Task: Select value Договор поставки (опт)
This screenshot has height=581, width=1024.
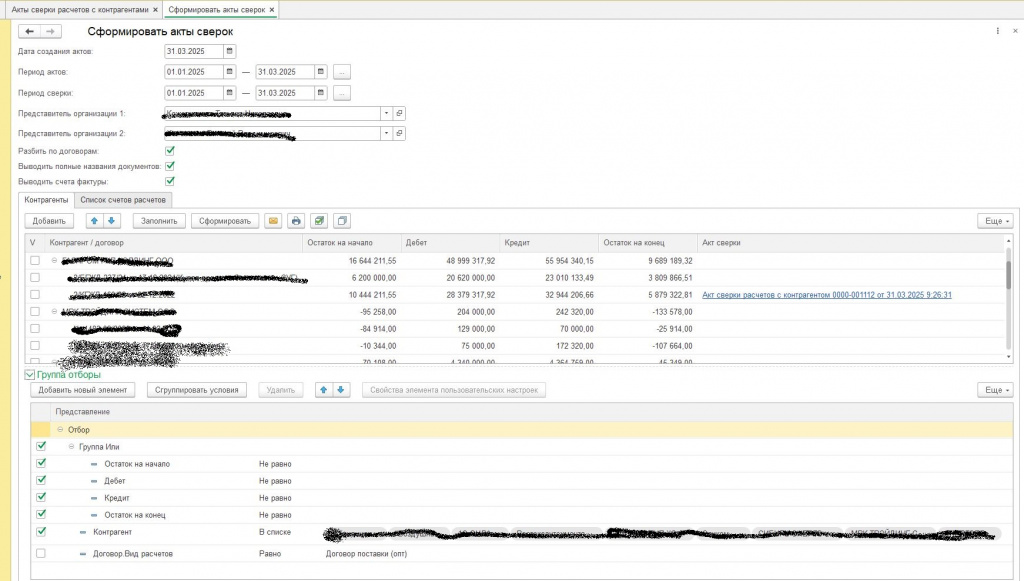Action: [x=366, y=554]
